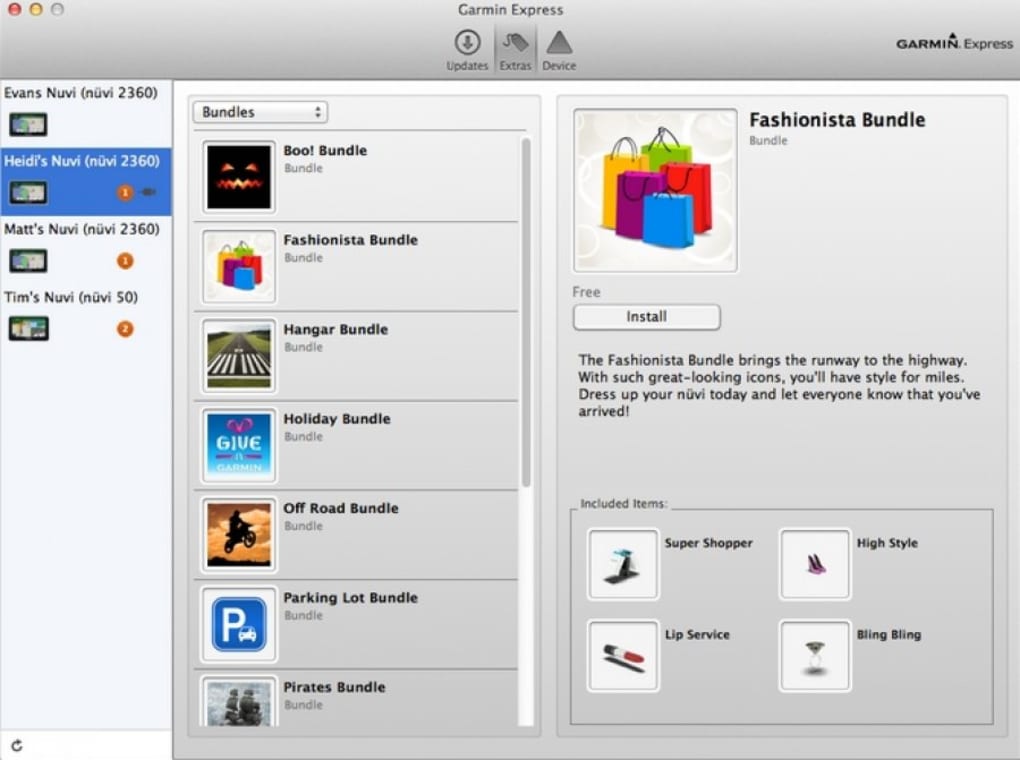Click the Super Shopper item icon
1020x760 pixels.
point(623,564)
